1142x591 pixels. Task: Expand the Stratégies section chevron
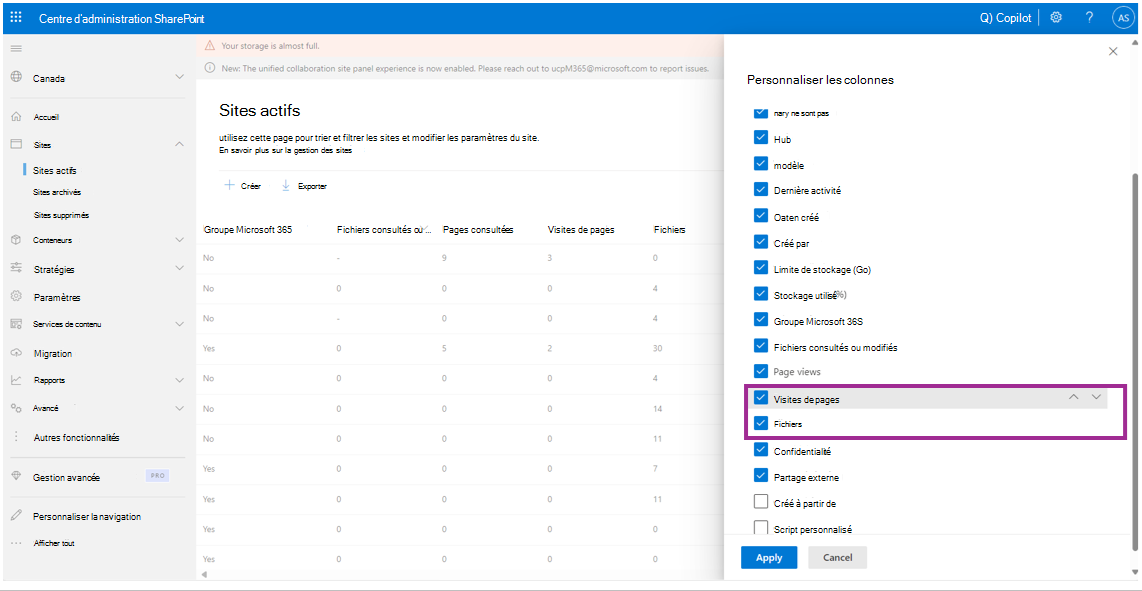pyautogui.click(x=180, y=268)
